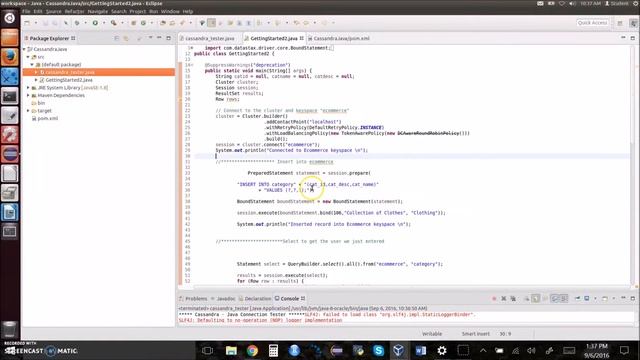Viewport: 640px width, 360px height.
Task: Click the New wizard toolbar icon
Action: tap(27, 23)
